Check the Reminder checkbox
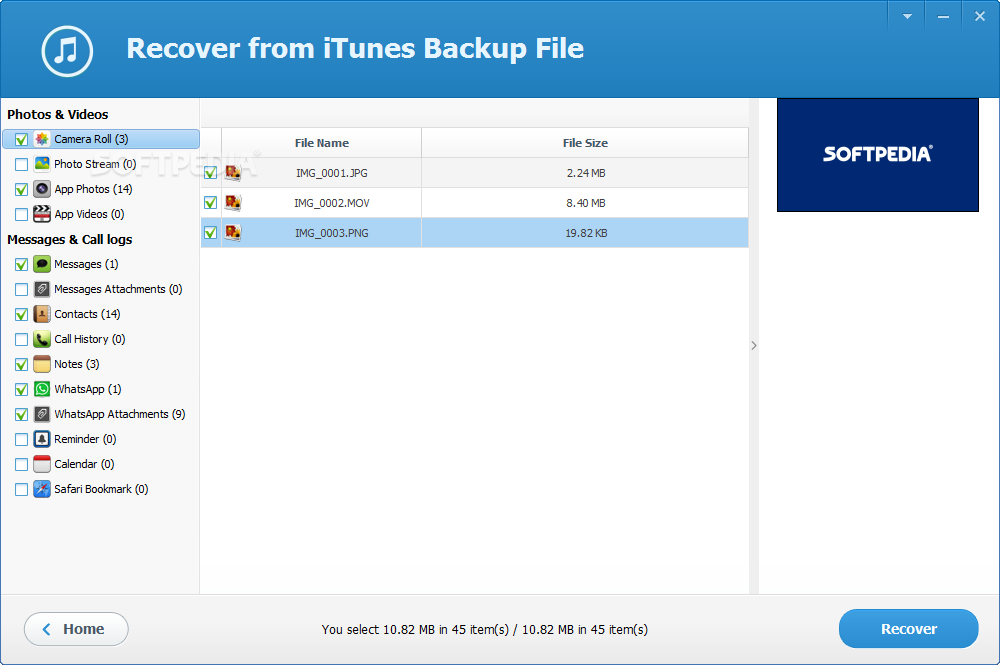 tap(21, 439)
